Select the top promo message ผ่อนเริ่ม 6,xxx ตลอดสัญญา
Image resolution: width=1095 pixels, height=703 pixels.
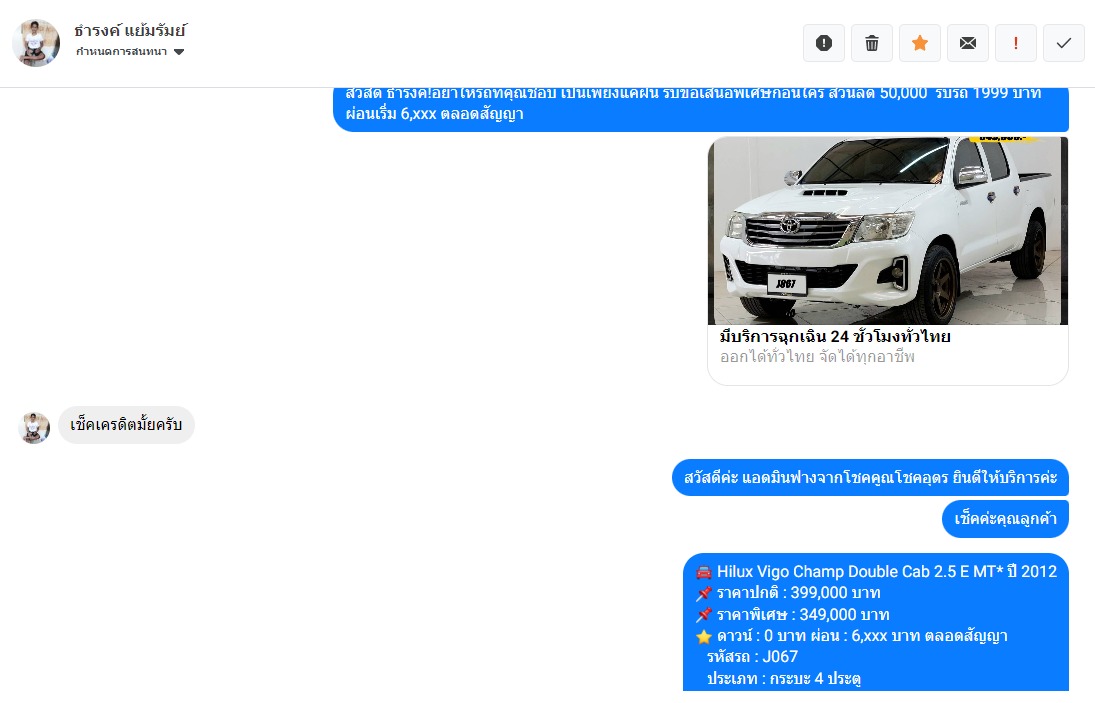coord(700,109)
